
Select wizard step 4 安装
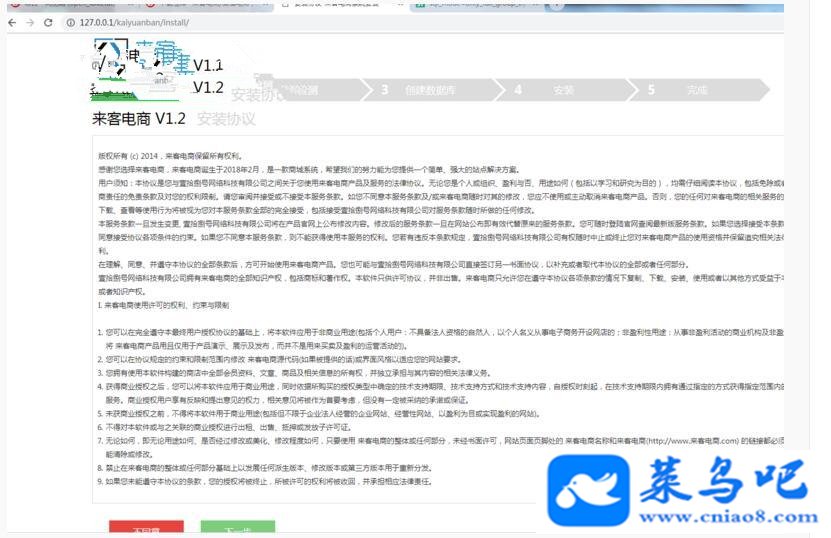tap(563, 90)
